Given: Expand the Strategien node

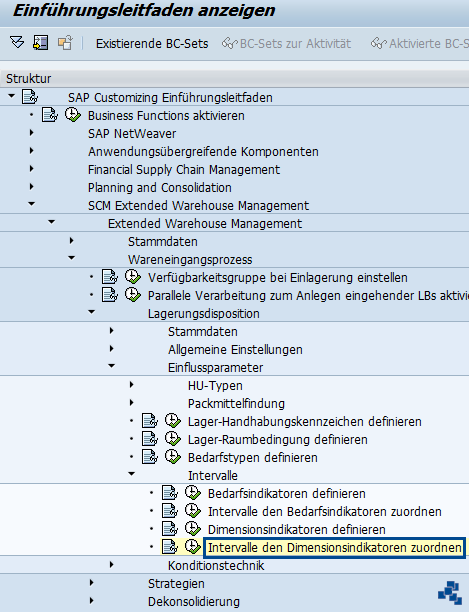Looking at the screenshot, I should point(91,583).
